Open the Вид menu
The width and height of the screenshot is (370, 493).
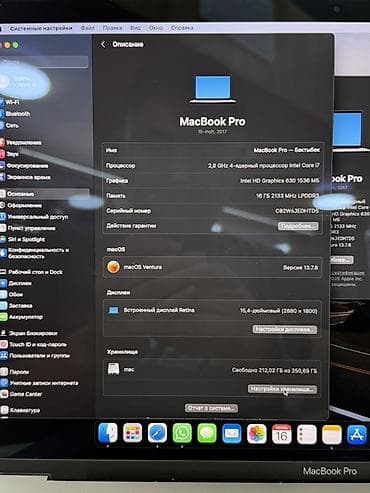135,28
